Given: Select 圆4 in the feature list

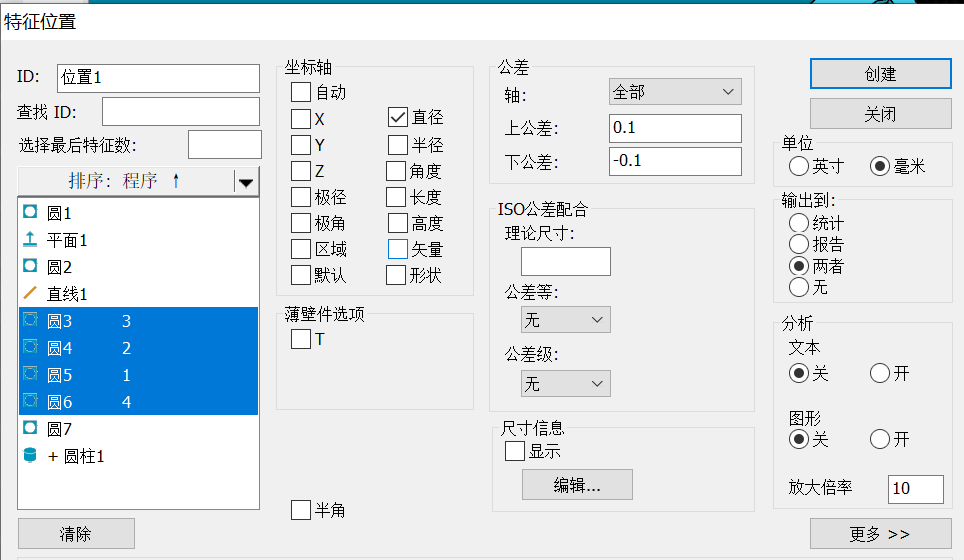Looking at the screenshot, I should click(60, 348).
